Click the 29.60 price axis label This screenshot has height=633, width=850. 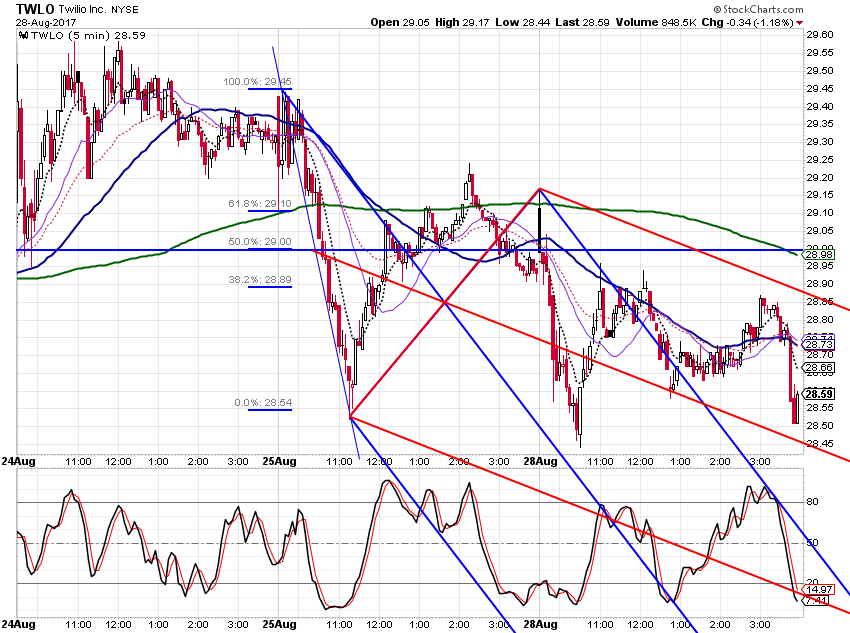click(820, 35)
